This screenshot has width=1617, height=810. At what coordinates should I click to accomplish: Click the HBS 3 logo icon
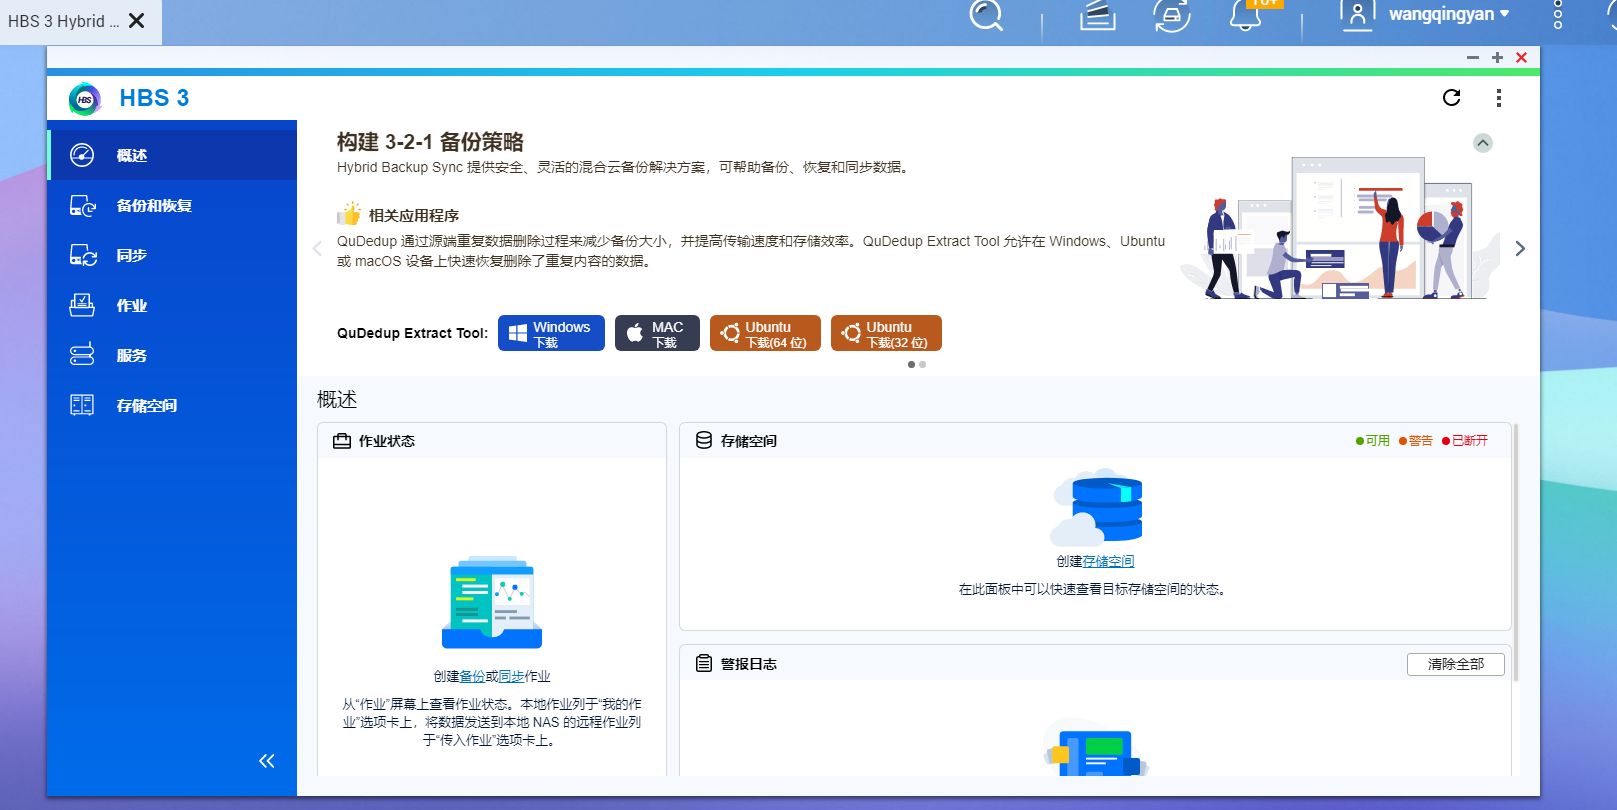[x=85, y=98]
